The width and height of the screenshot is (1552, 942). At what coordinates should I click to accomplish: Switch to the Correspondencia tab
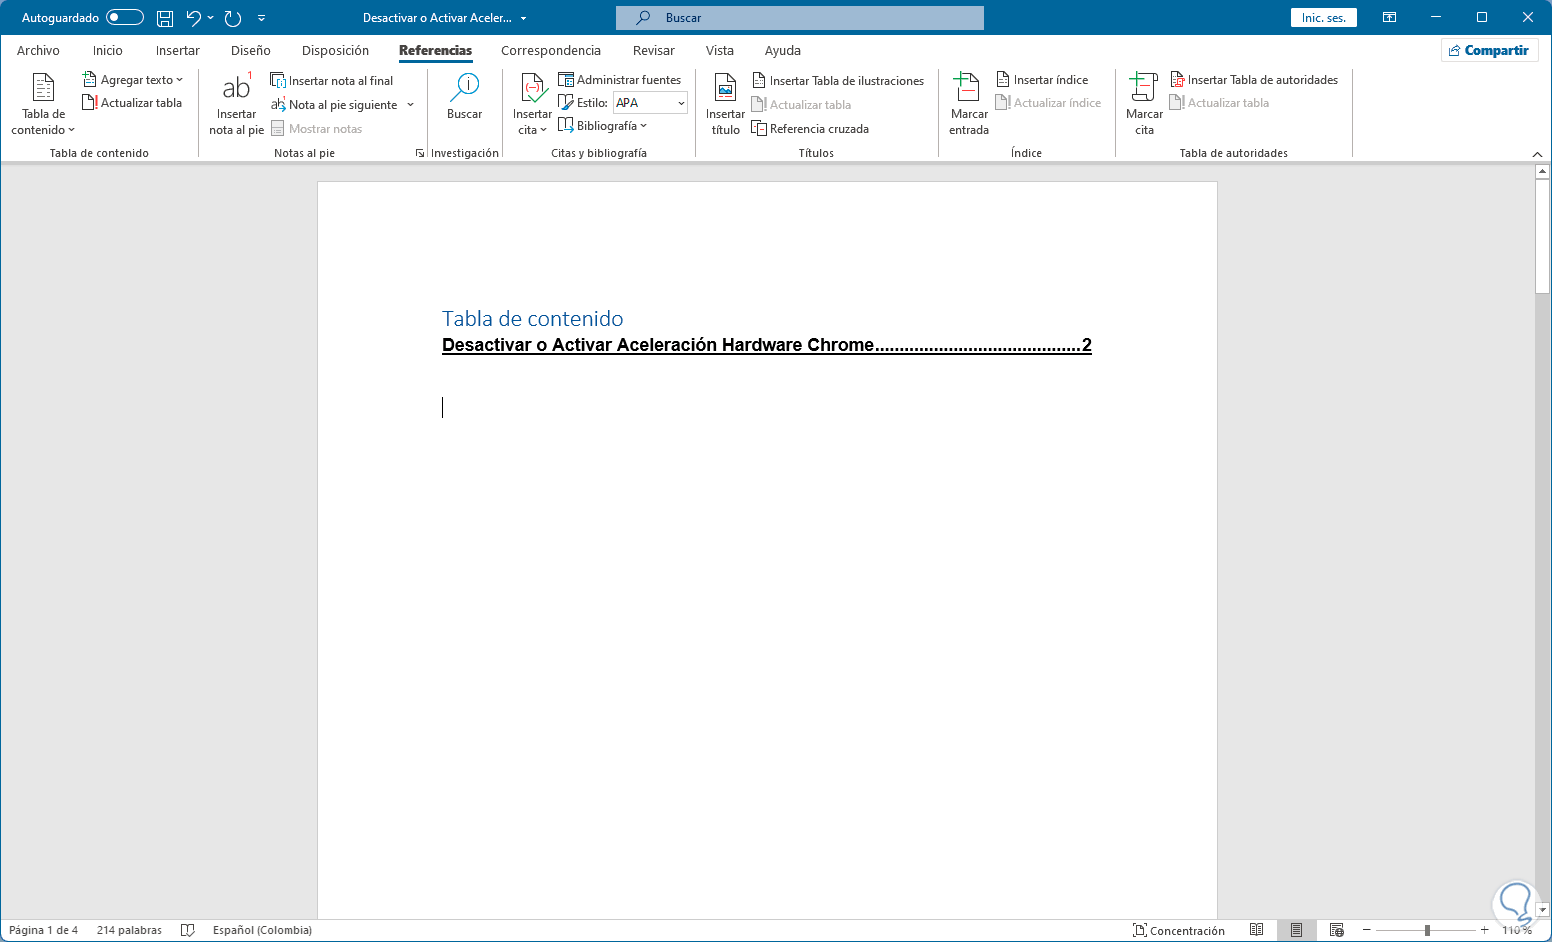tap(551, 51)
